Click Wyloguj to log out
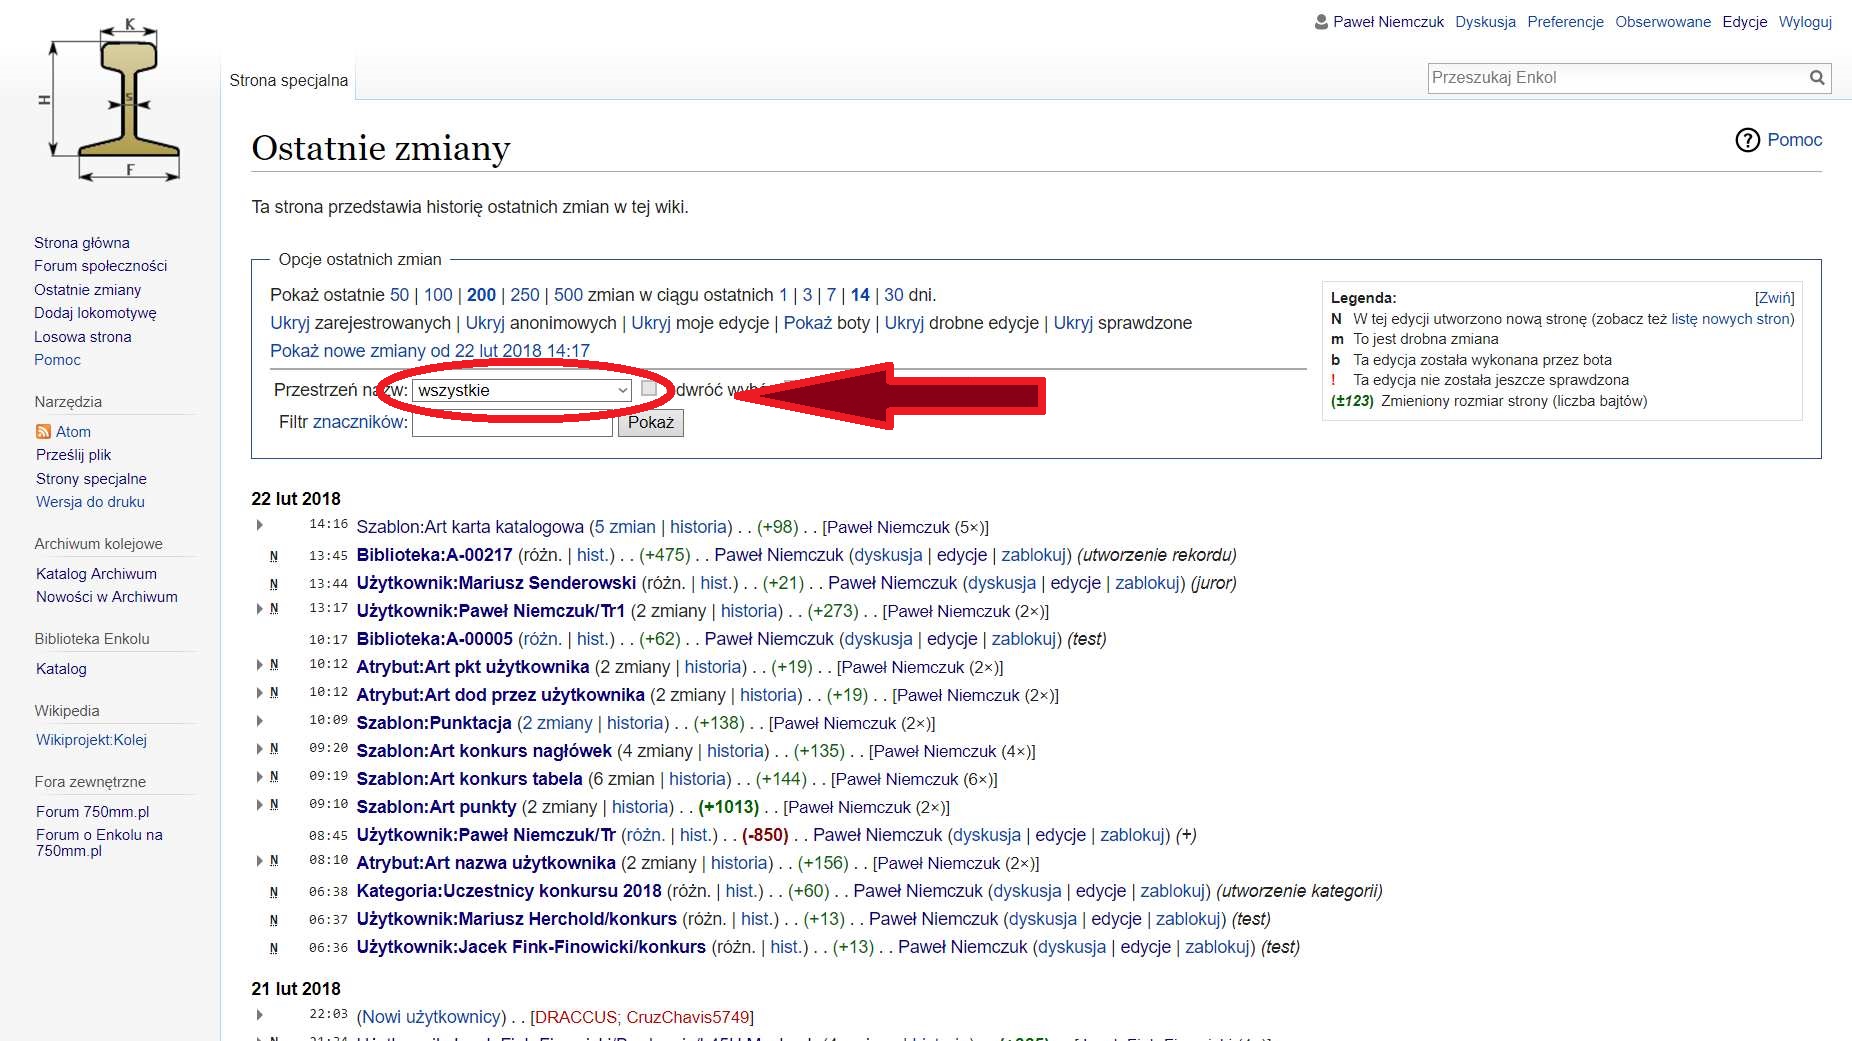This screenshot has width=1852, height=1041. tap(1805, 22)
